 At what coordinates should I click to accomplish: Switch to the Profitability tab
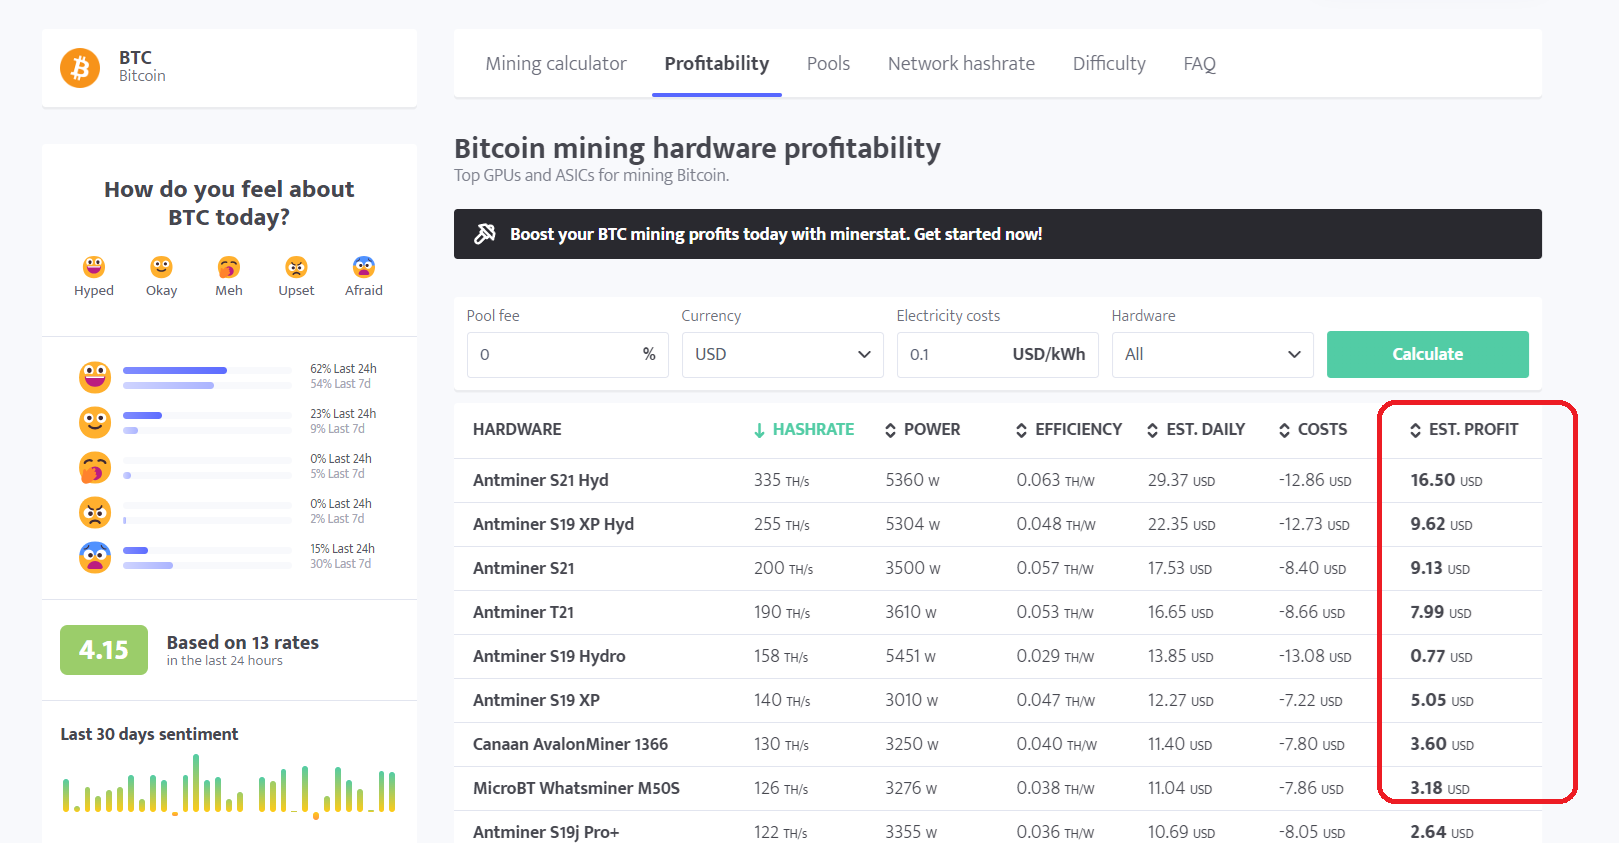click(717, 64)
